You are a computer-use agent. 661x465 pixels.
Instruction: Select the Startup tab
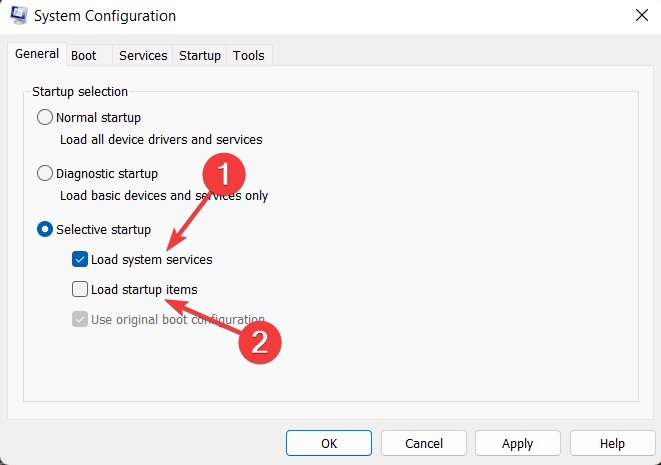[200, 55]
